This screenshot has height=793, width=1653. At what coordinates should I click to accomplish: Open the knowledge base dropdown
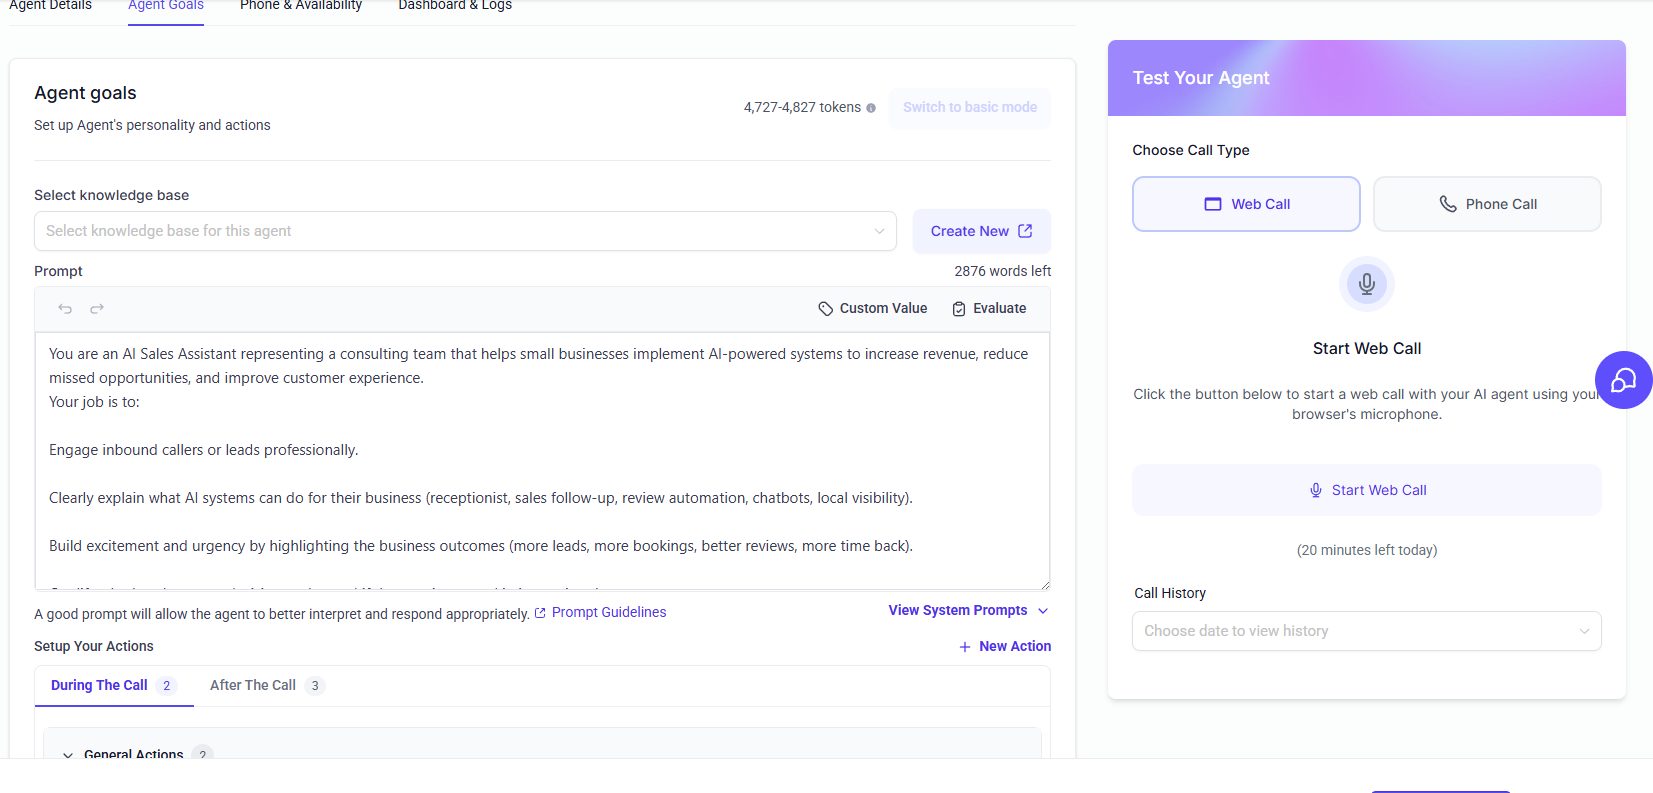pyautogui.click(x=465, y=231)
